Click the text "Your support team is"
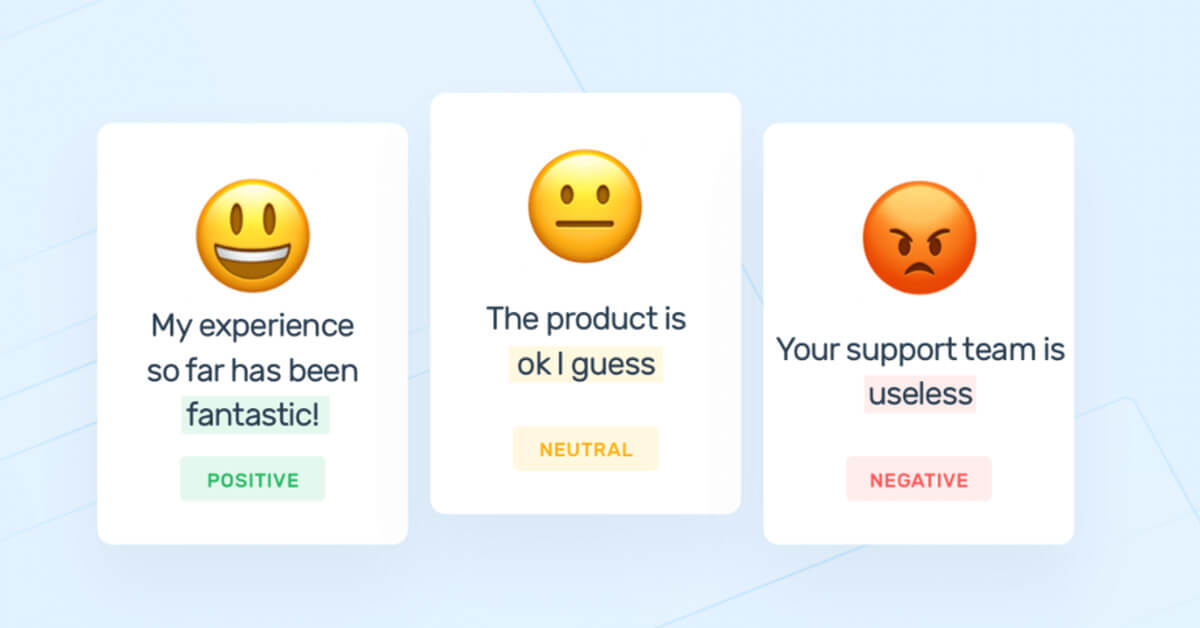 (921, 350)
